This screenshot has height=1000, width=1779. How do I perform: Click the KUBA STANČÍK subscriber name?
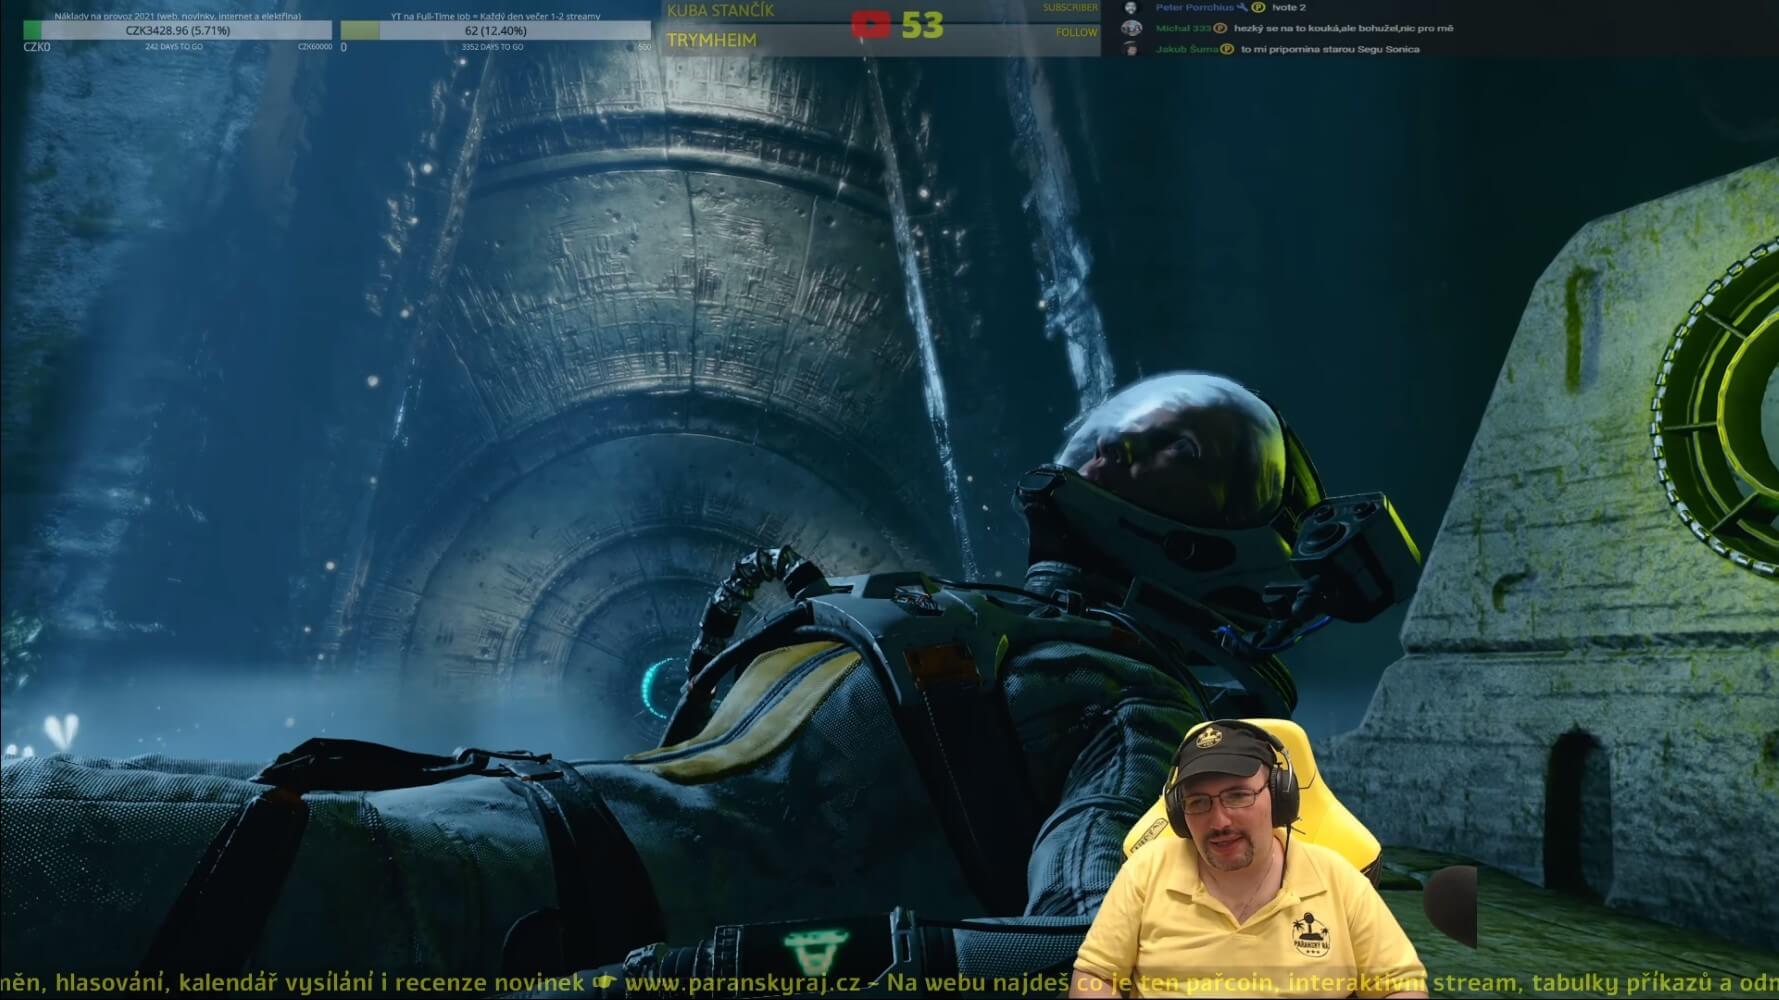(720, 10)
